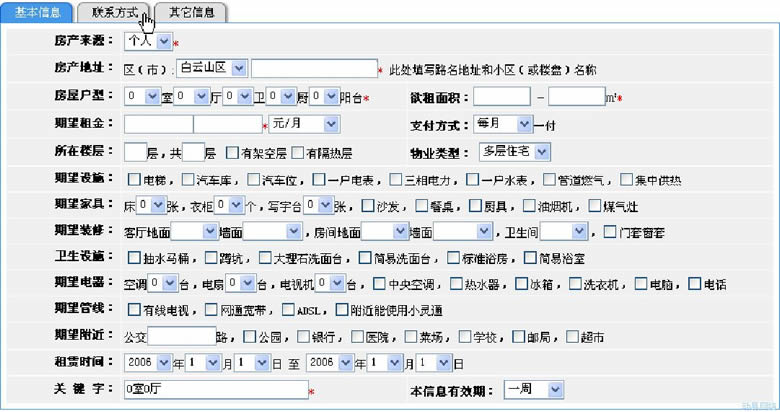Image resolution: width=780 pixels, height=412 pixels.
Task: Open the 元/月 rent unit dropdown
Action: click(x=304, y=124)
